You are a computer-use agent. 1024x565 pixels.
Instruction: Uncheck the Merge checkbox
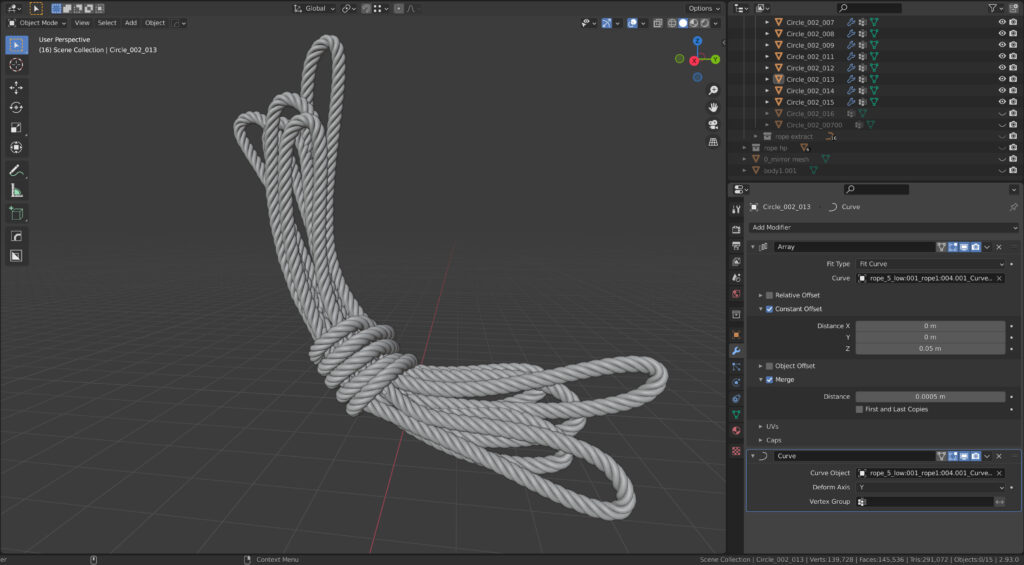[769, 379]
